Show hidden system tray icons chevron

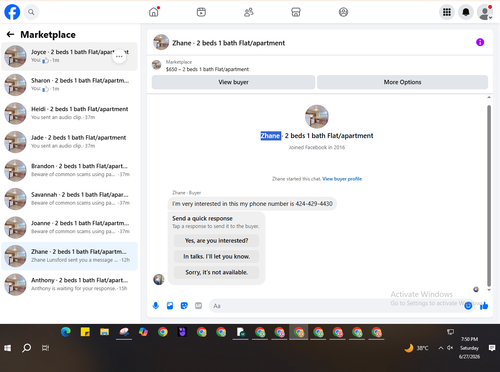pyautogui.click(x=441, y=348)
